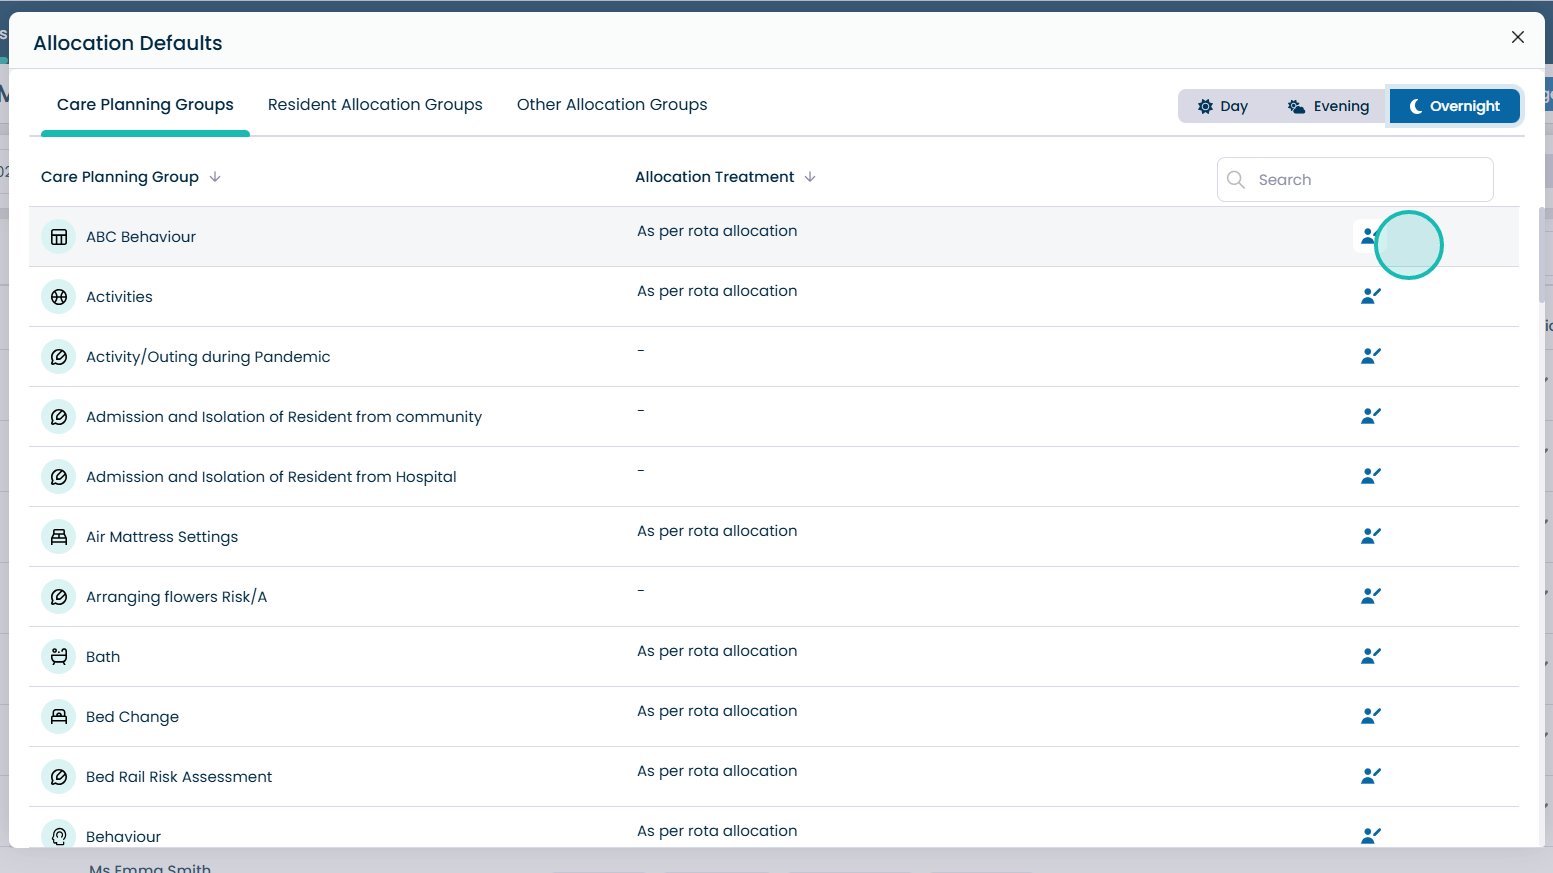Select the Overnight shift option
Image resolution: width=1553 pixels, height=873 pixels.
pos(1454,106)
